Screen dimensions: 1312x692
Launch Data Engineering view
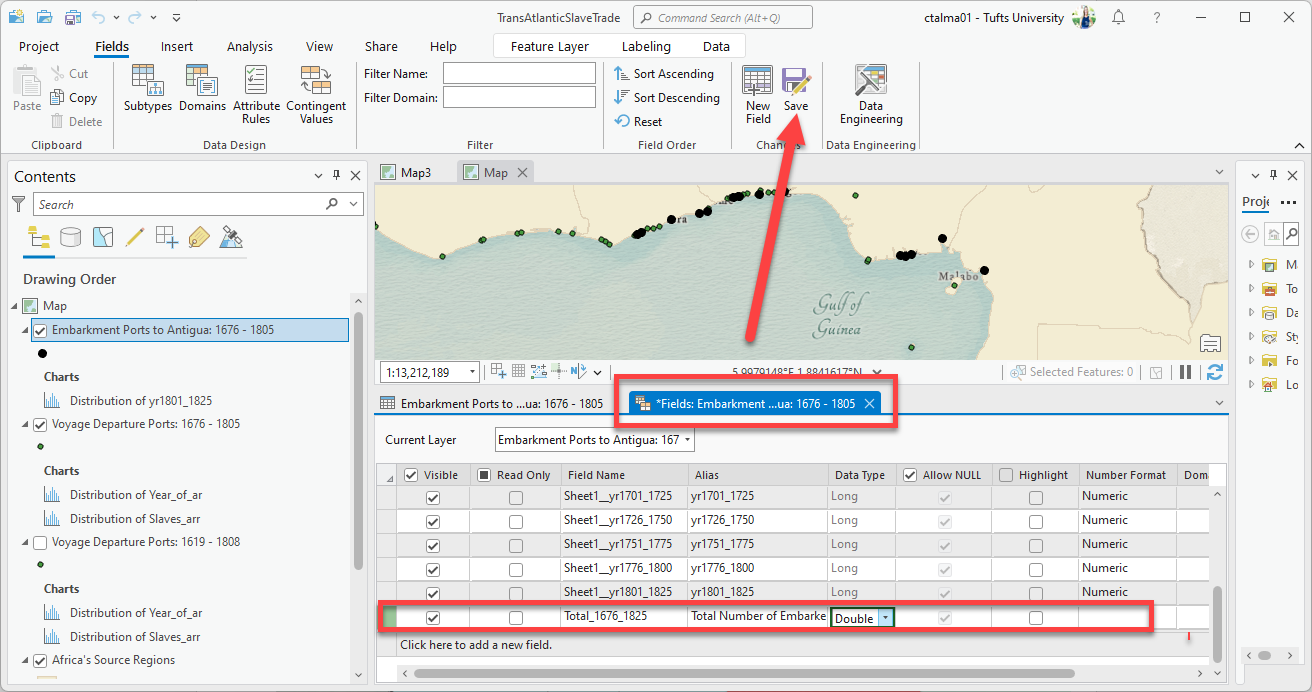coord(870,92)
